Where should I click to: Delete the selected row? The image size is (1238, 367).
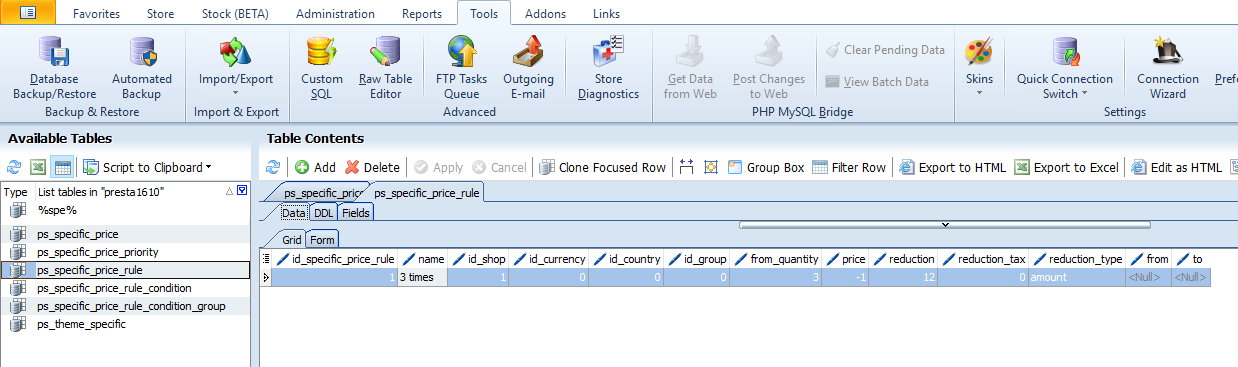coord(372,168)
